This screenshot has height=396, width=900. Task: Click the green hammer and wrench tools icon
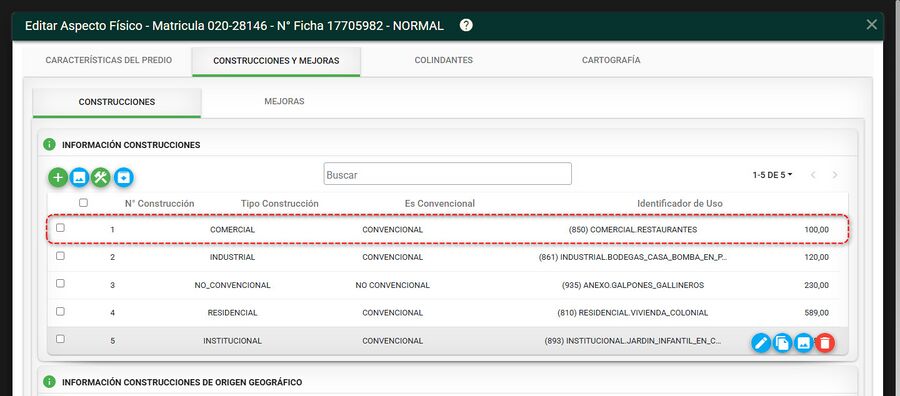point(101,177)
